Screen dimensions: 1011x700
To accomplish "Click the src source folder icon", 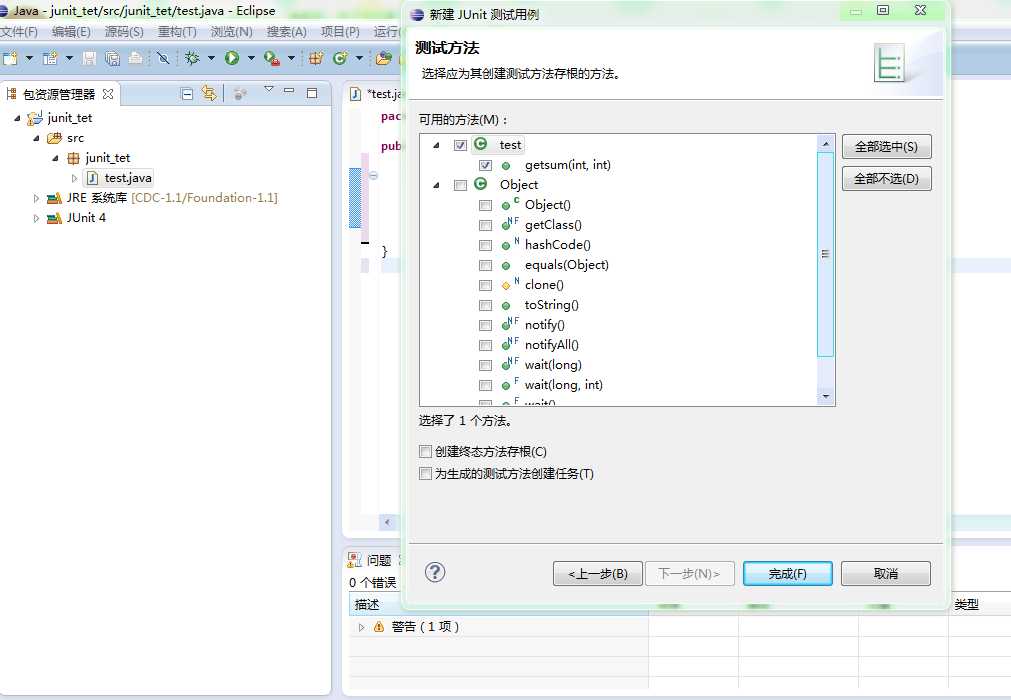I will 54,138.
